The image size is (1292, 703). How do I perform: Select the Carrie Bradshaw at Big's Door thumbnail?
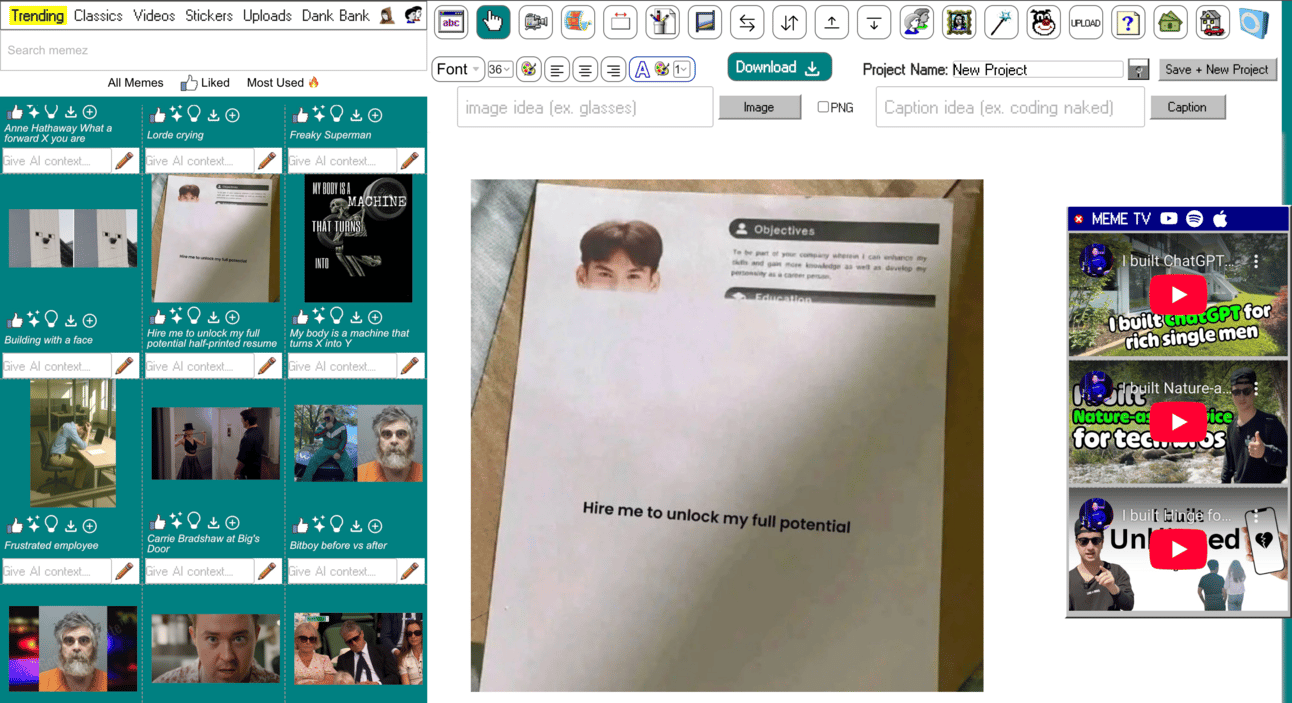215,444
